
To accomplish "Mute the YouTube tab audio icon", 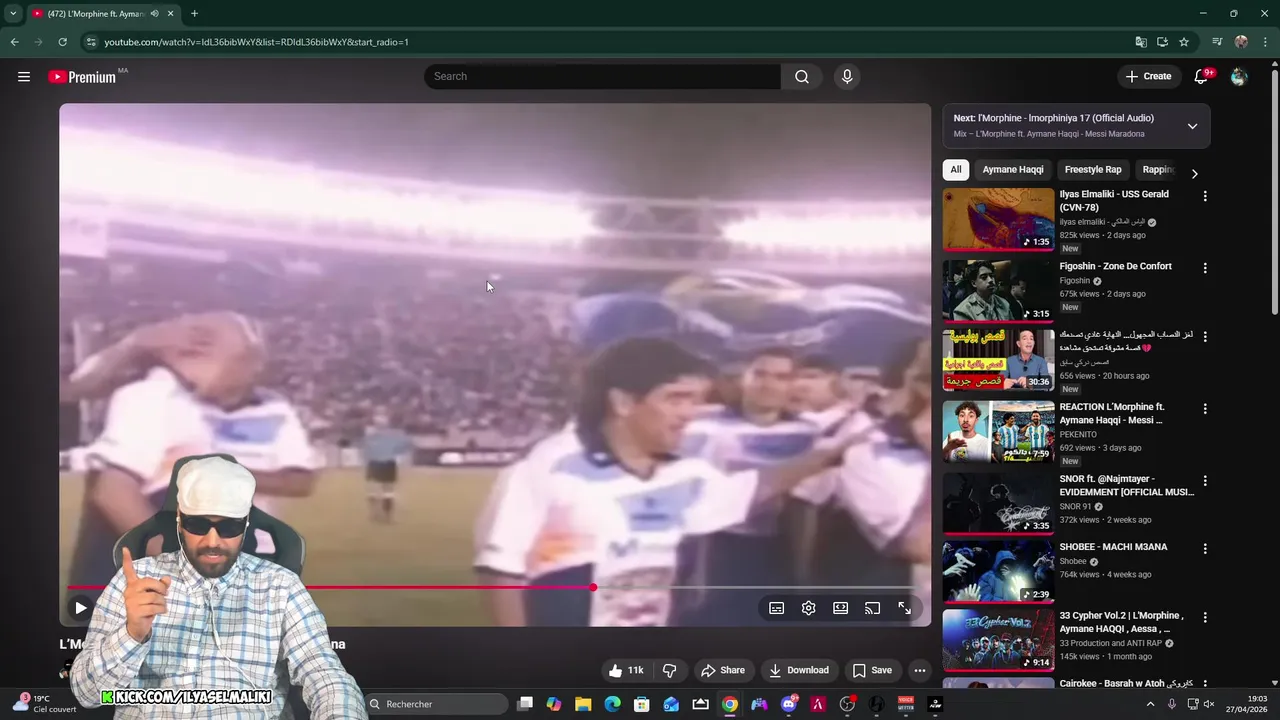I will (154, 14).
